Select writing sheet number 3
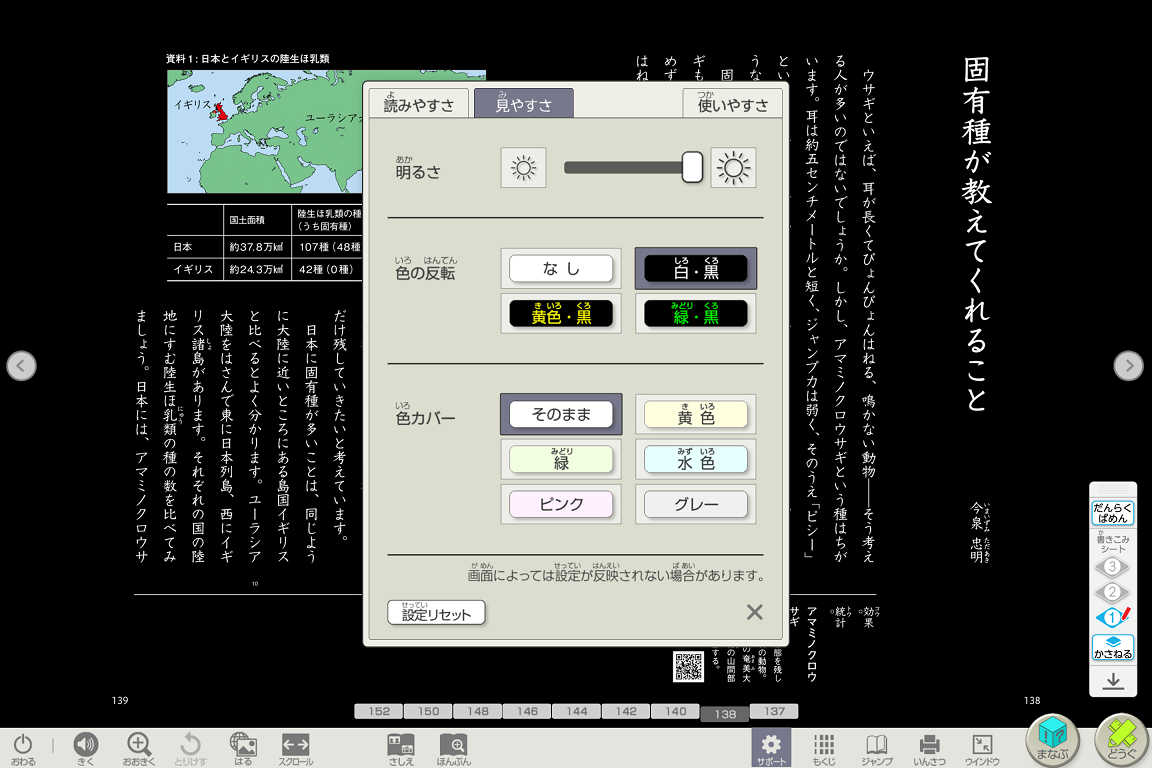The height and width of the screenshot is (768, 1152). (x=1112, y=567)
